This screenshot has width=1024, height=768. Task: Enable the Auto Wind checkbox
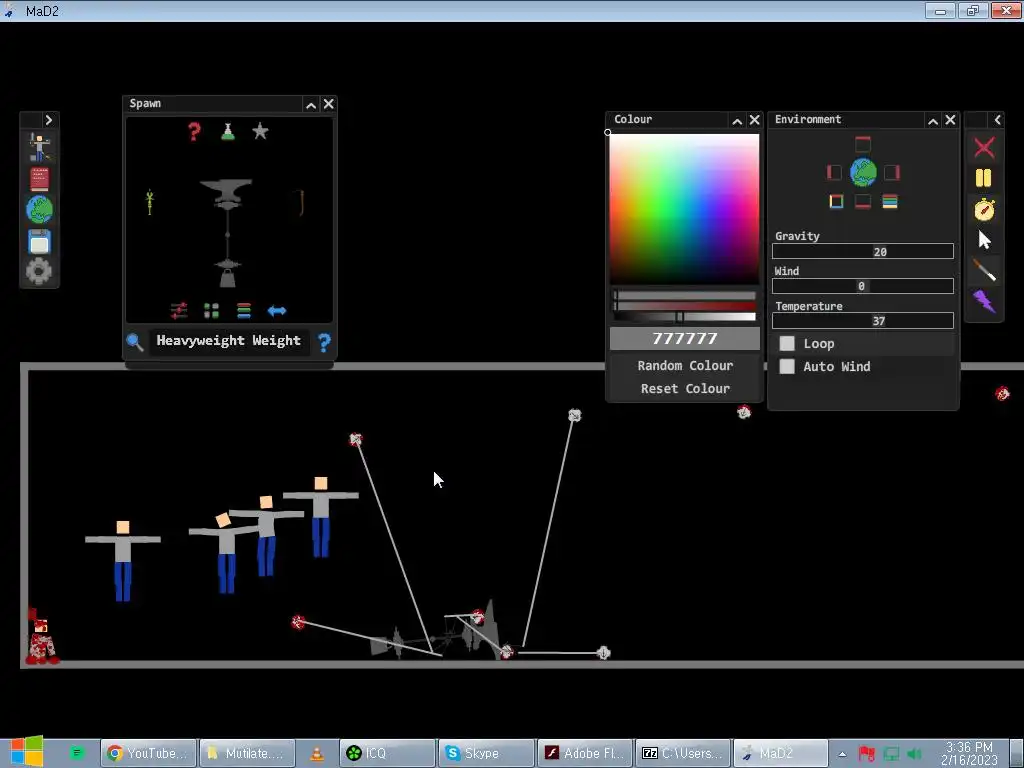[x=787, y=366]
